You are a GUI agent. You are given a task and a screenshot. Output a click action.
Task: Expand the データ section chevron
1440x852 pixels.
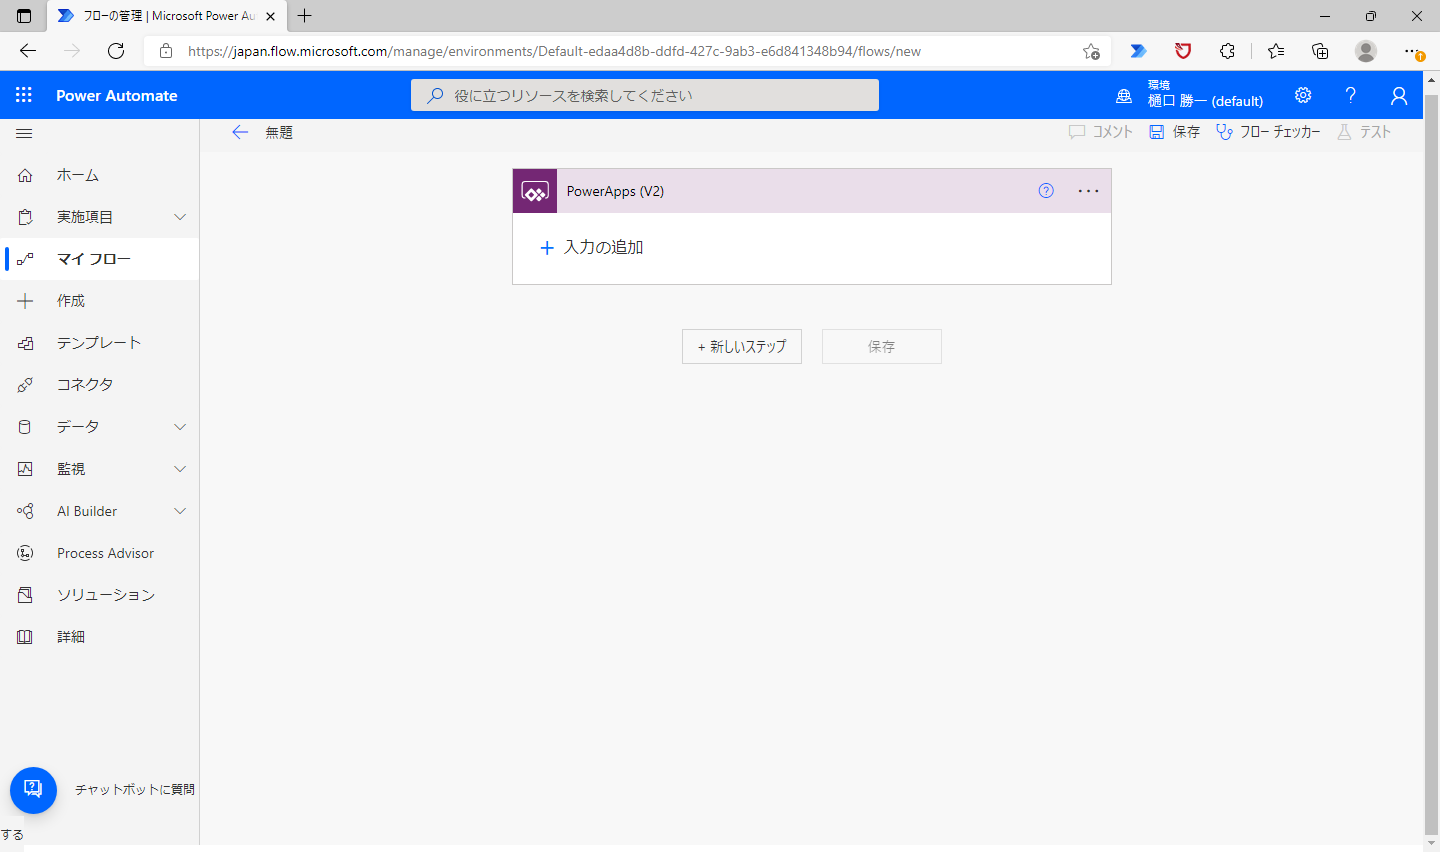click(180, 427)
